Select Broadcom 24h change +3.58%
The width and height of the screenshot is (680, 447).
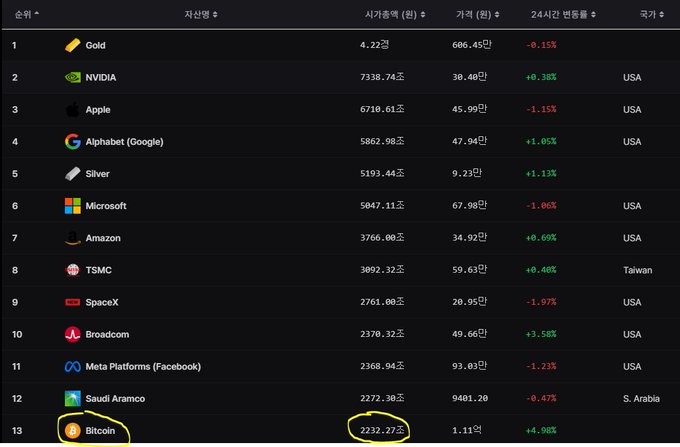(x=541, y=334)
